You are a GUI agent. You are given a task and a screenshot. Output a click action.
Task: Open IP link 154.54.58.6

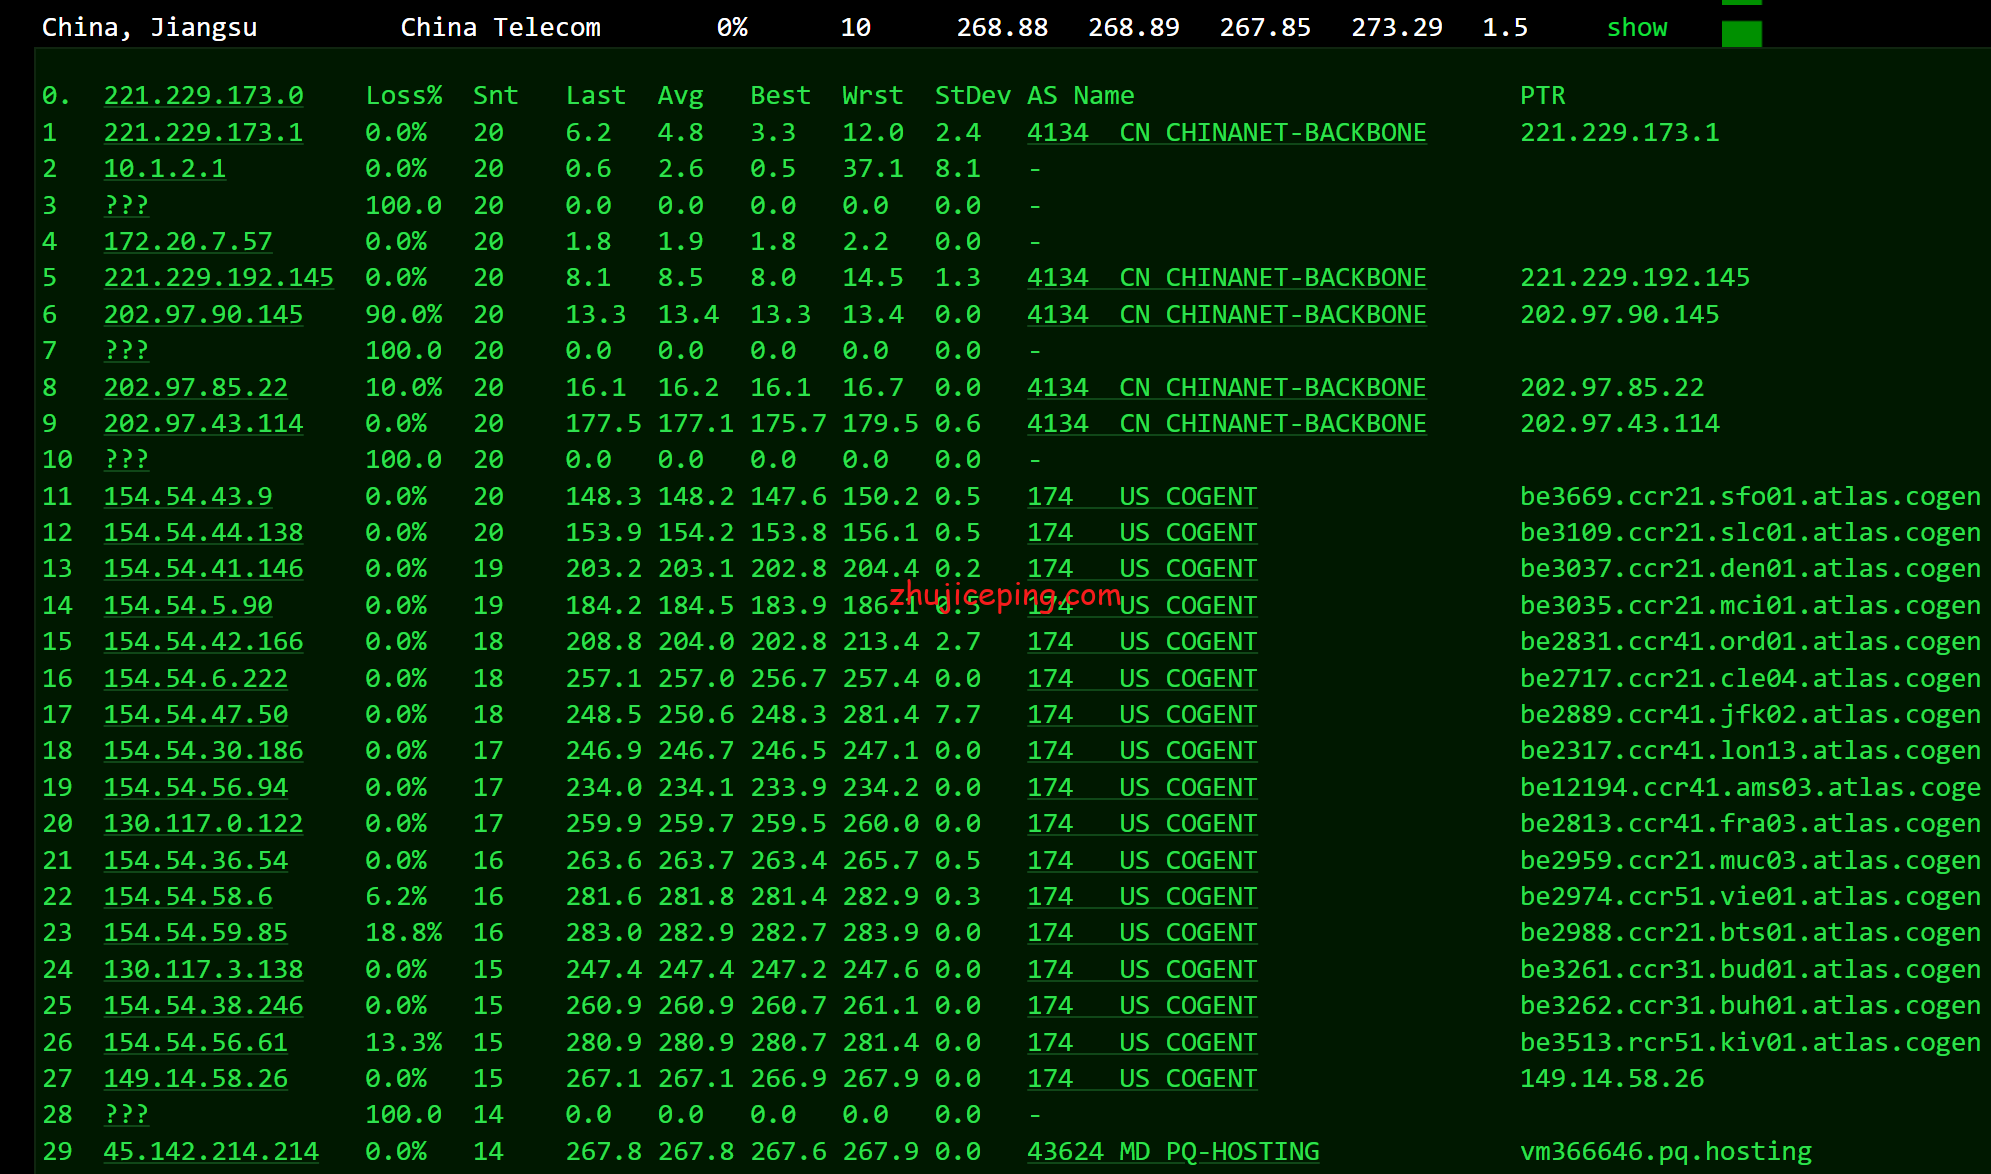coord(188,896)
